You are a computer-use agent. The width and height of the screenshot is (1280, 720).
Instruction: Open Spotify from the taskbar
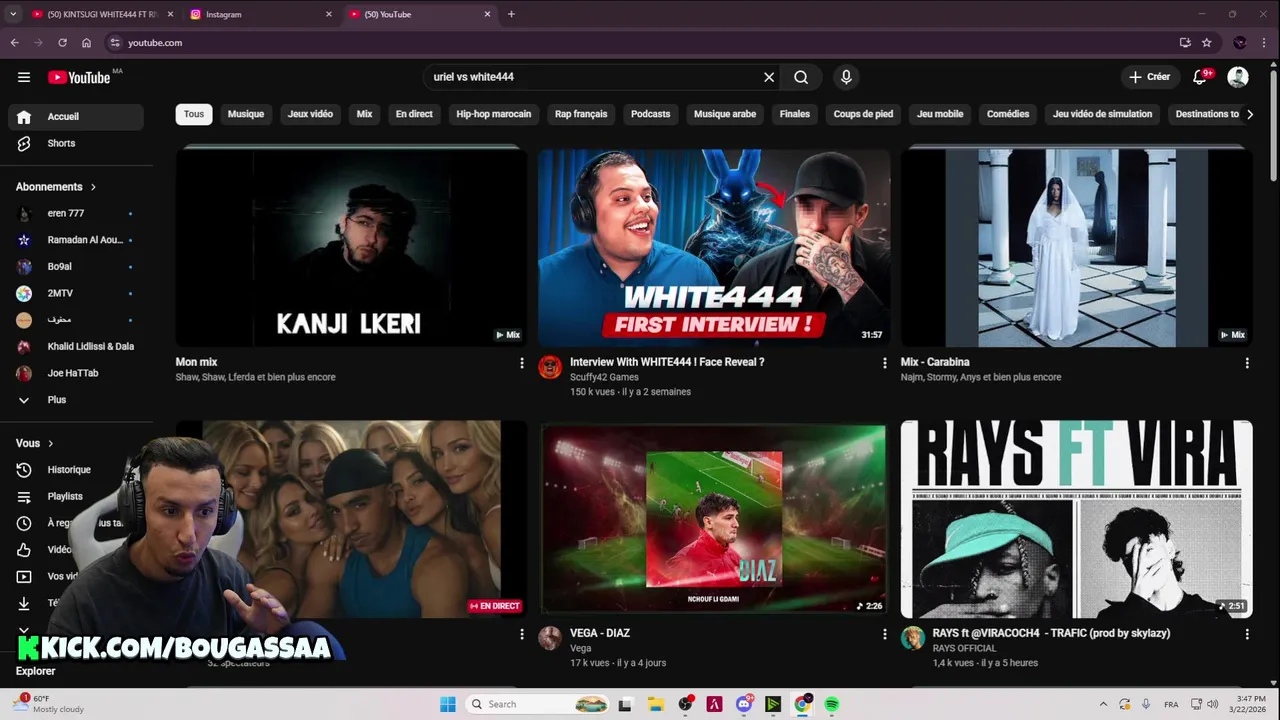832,704
